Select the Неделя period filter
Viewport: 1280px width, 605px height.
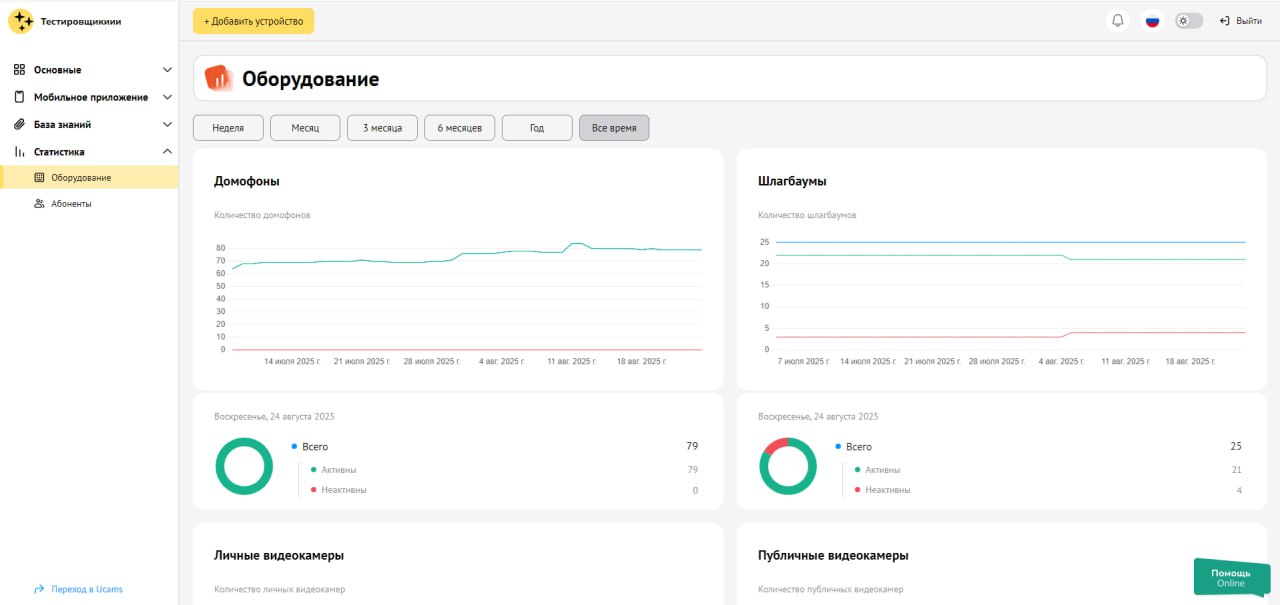(x=228, y=128)
